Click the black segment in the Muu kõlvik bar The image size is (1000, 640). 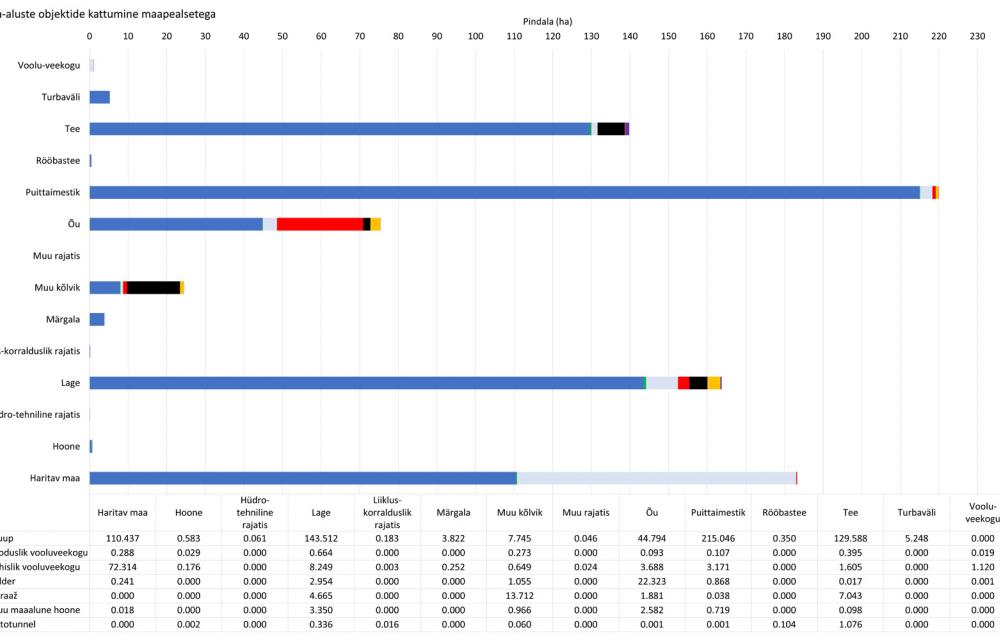coord(154,287)
